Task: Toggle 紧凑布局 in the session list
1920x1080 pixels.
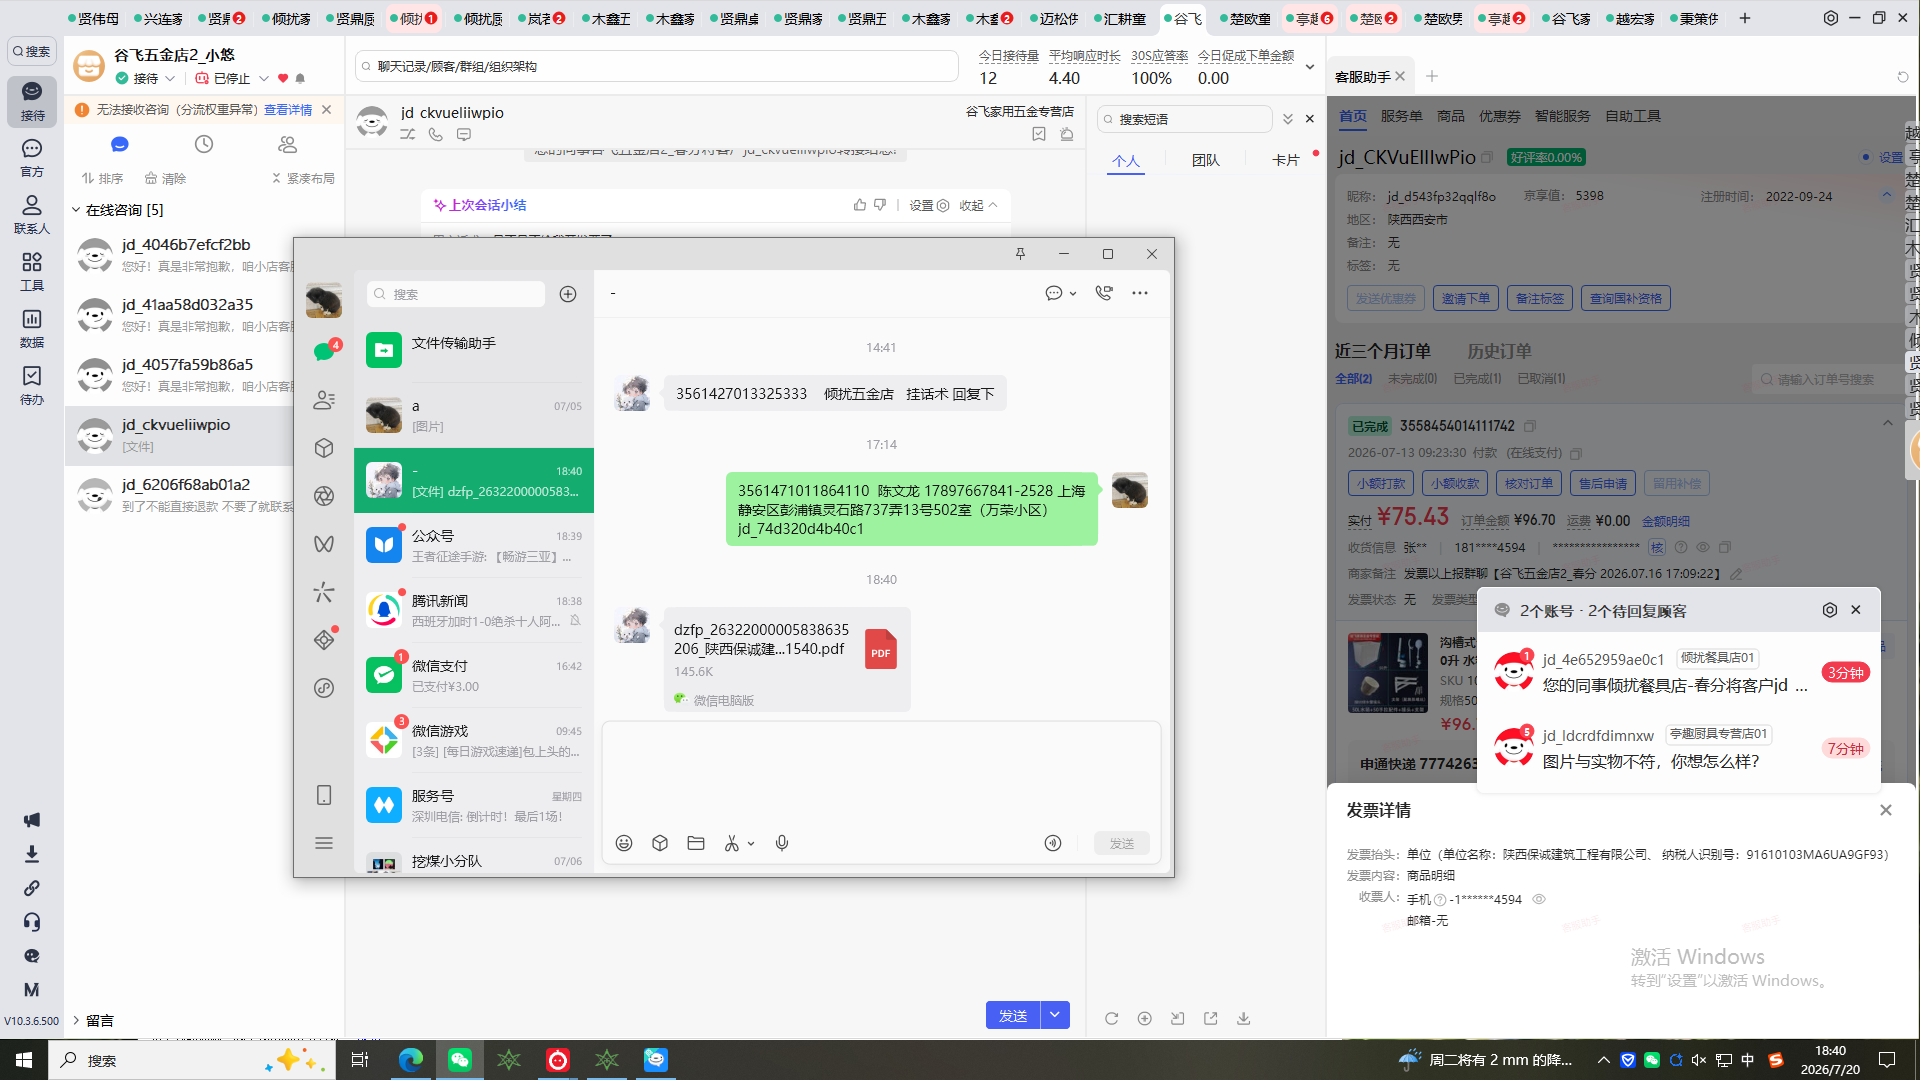Action: [x=303, y=178]
